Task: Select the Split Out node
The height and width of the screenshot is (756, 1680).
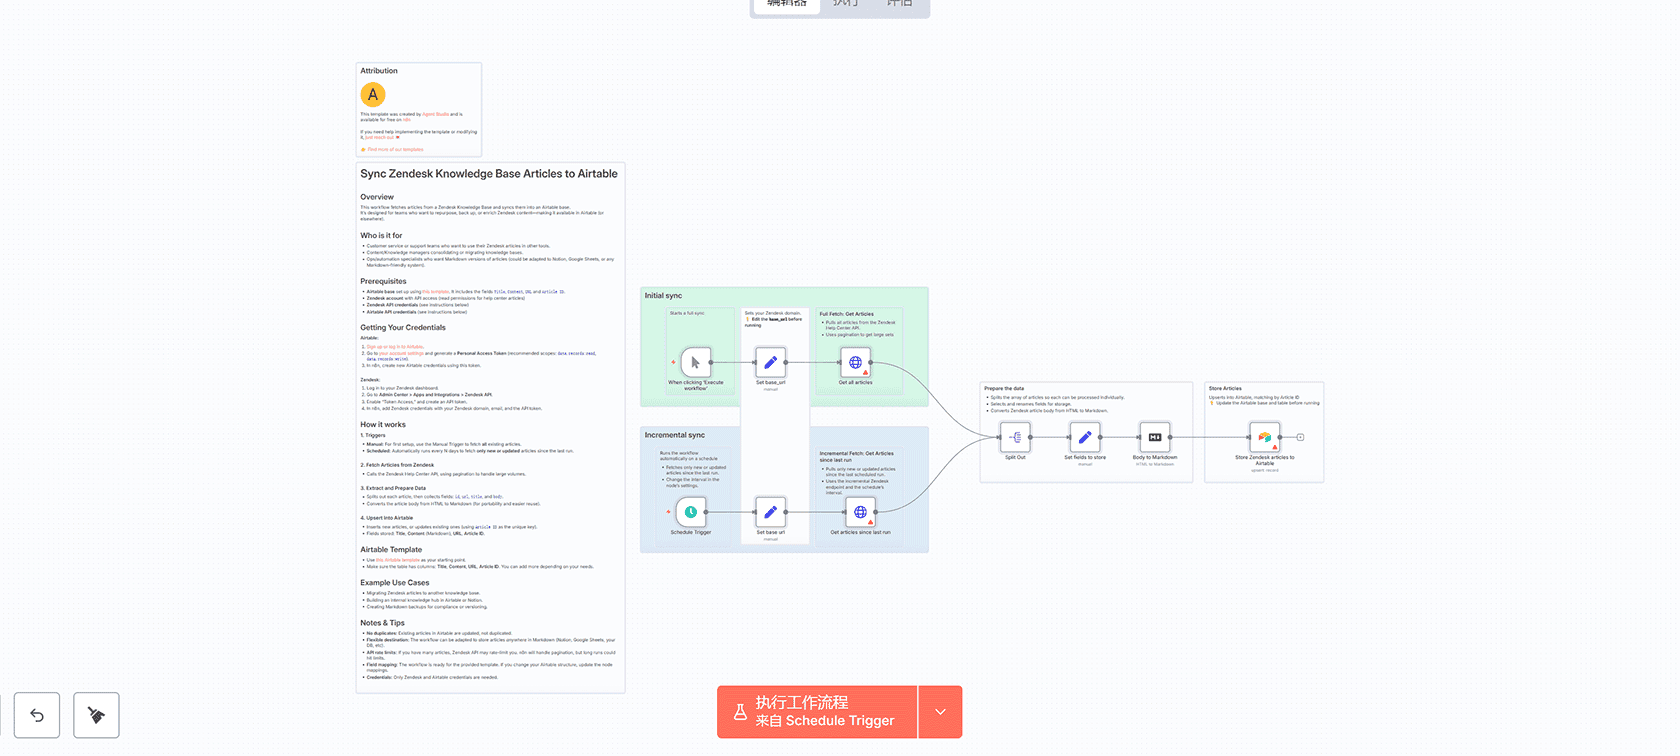Action: pos(1015,437)
